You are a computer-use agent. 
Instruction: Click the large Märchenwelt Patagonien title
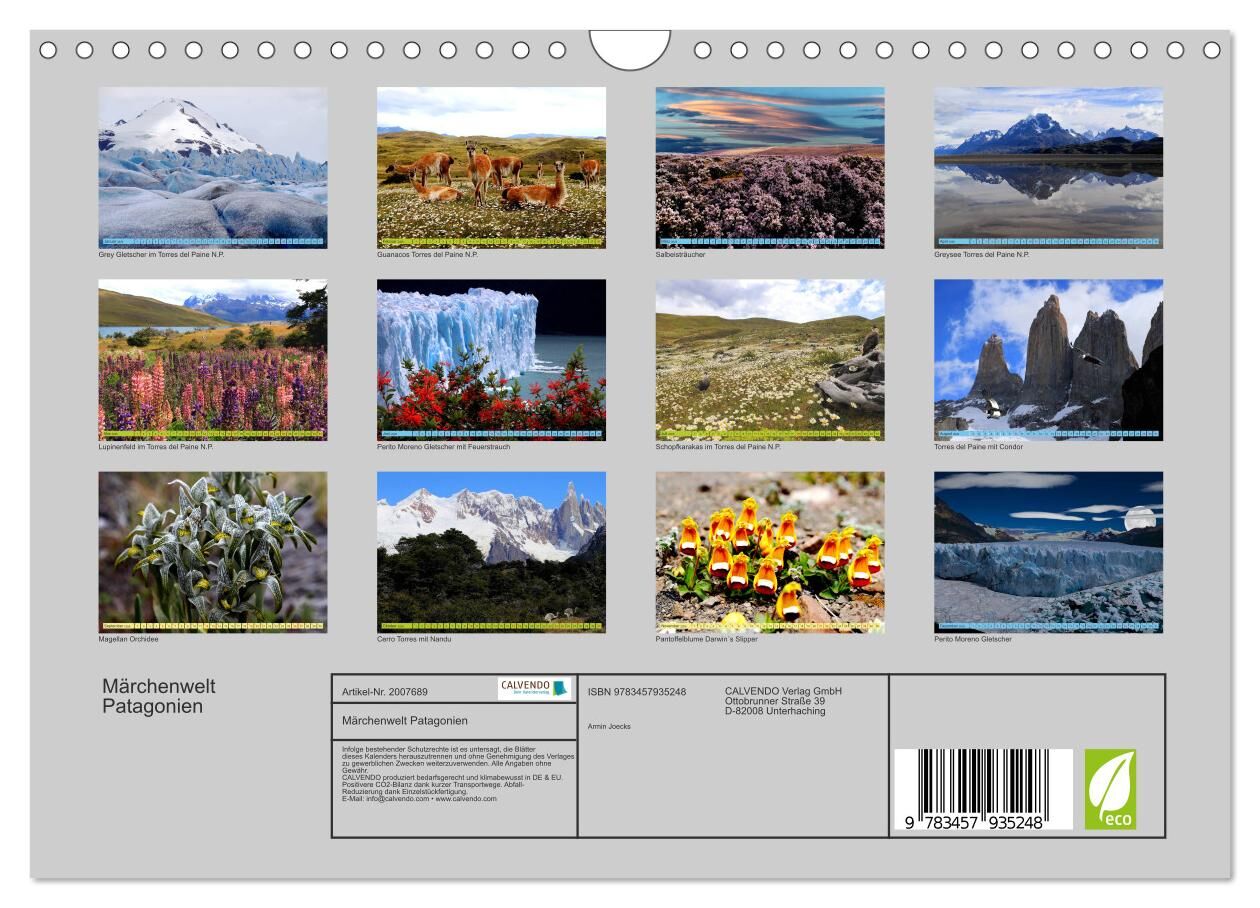coord(159,696)
